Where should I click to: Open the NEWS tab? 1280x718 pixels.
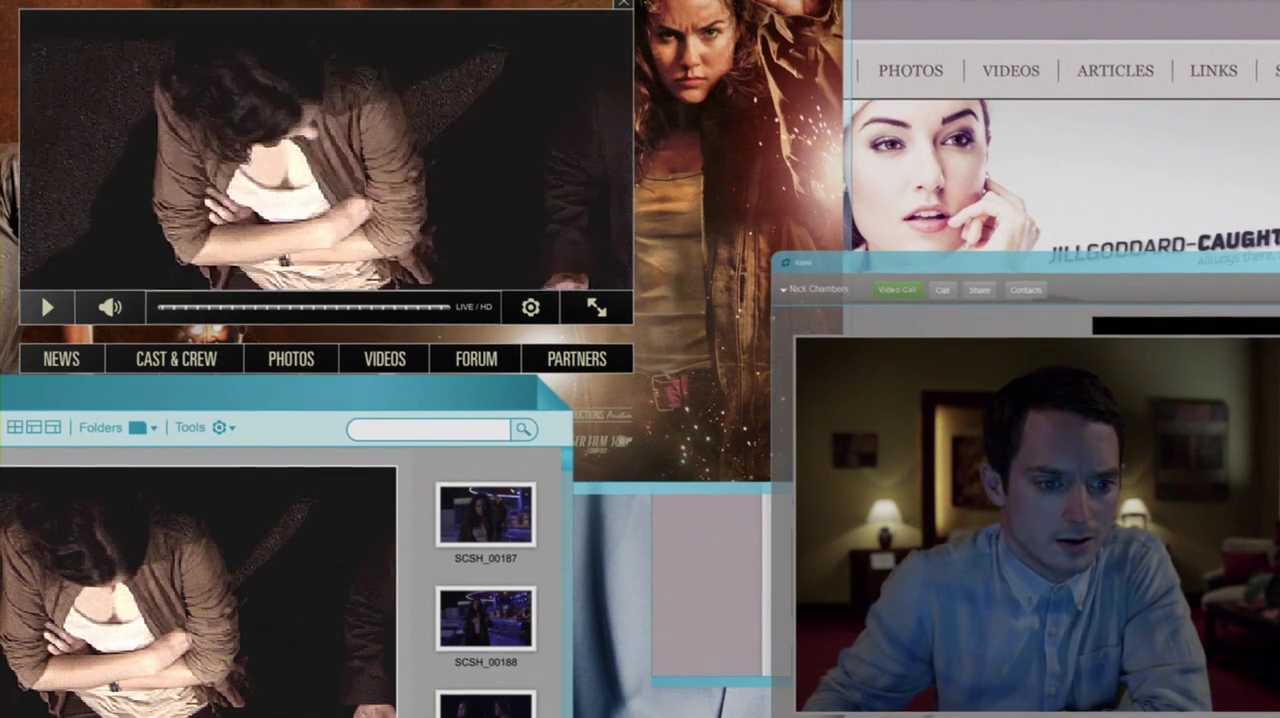pyautogui.click(x=61, y=359)
